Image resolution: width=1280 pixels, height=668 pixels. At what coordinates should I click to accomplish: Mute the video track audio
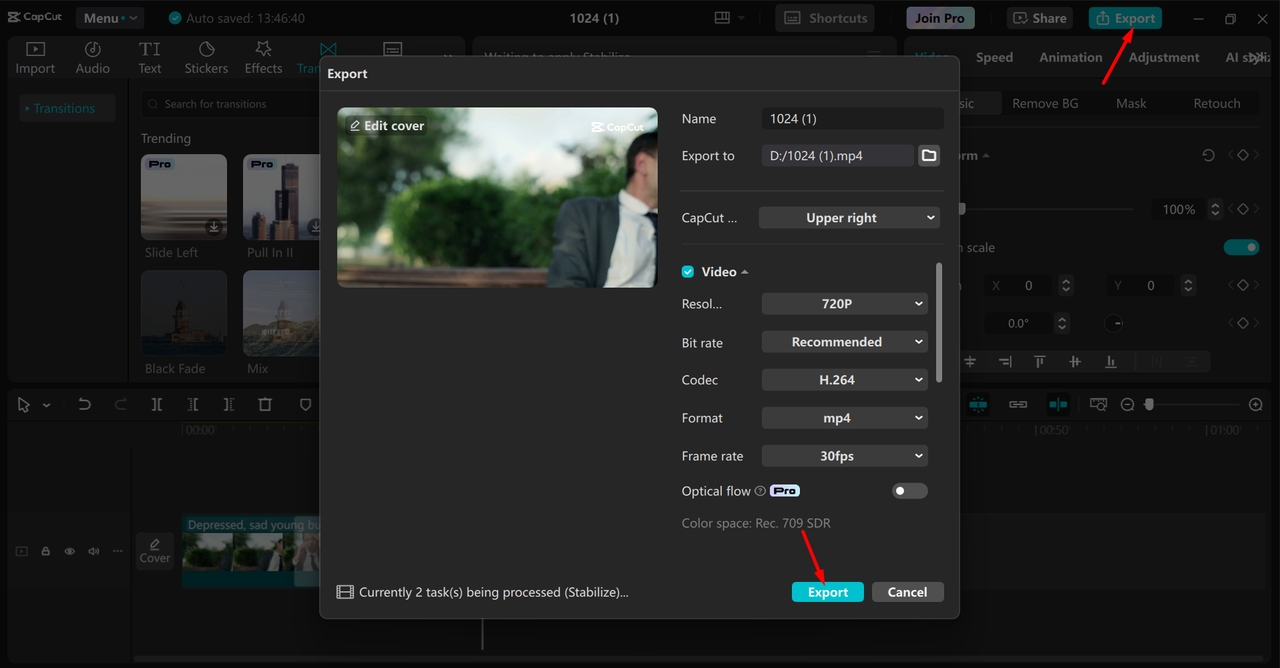pos(94,551)
